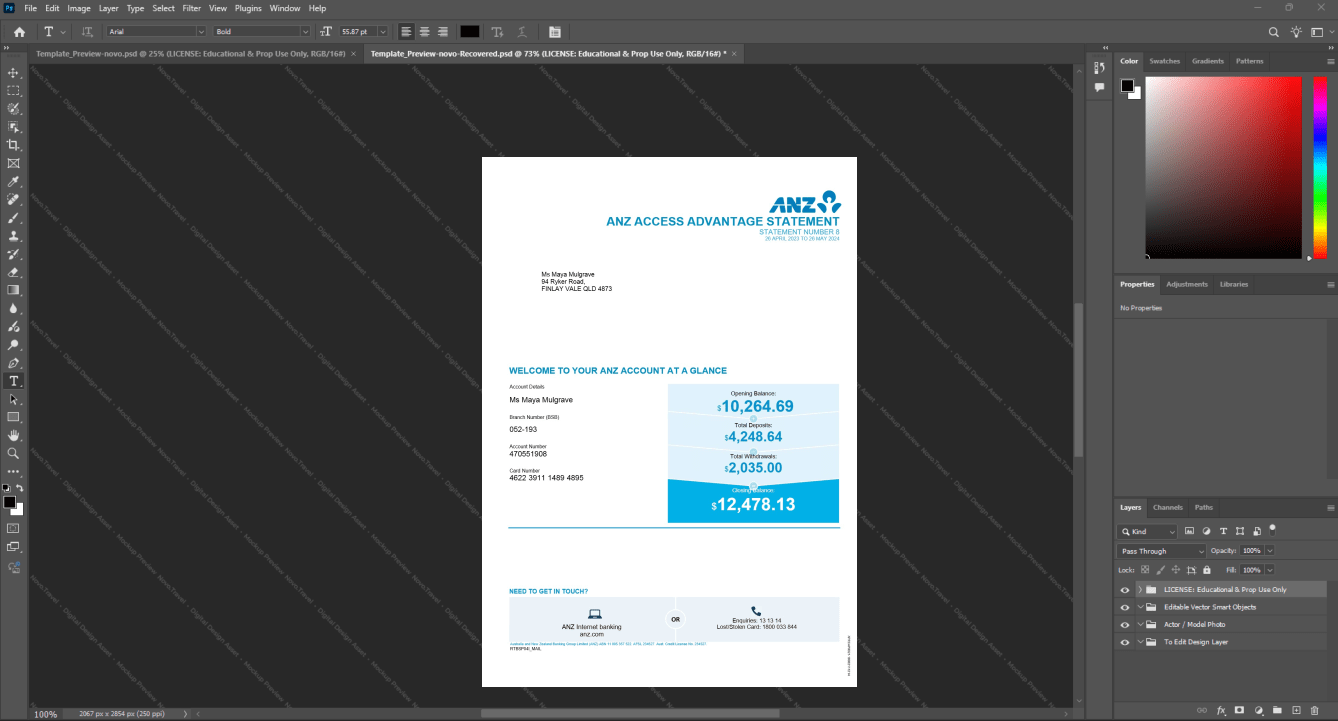Select the Eraser tool

tap(13, 272)
